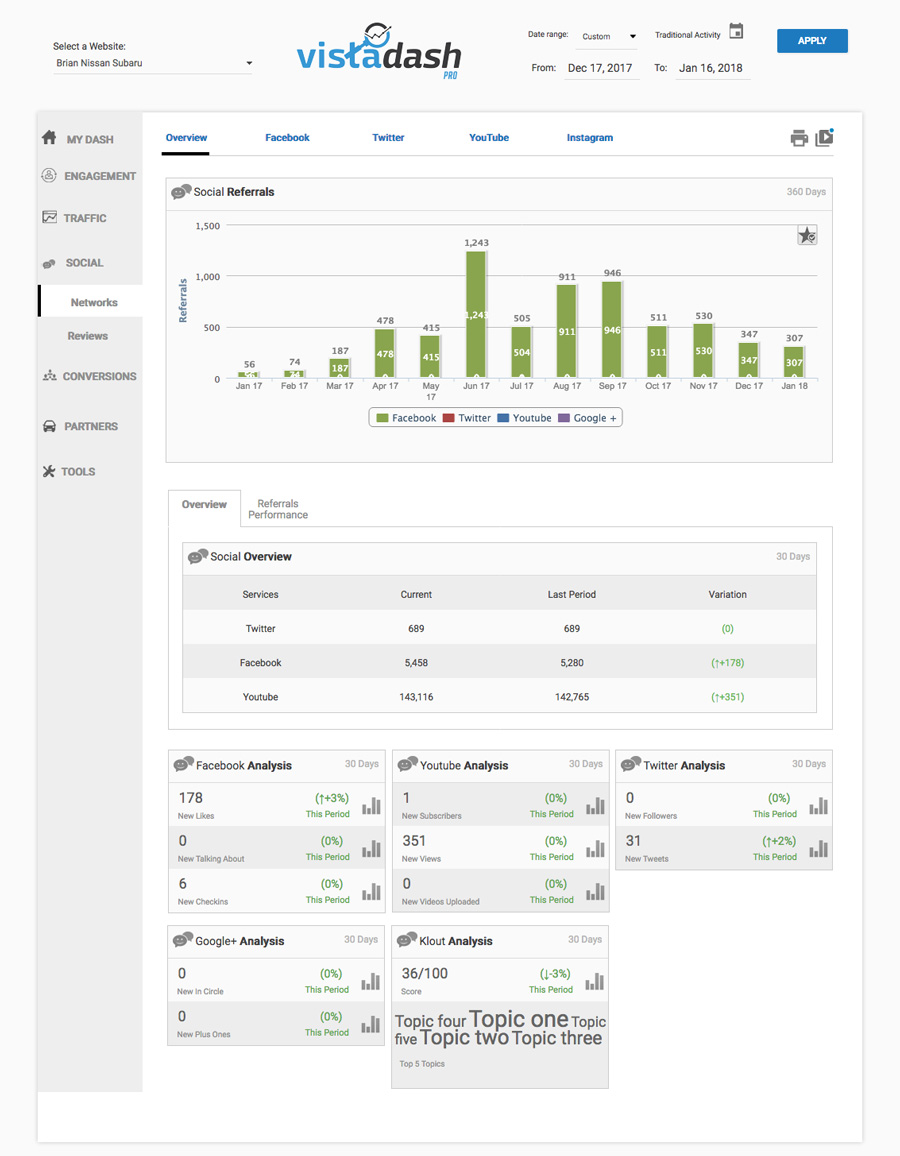Select the top Overview network tab
The width and height of the screenshot is (900, 1156).
[x=186, y=138]
